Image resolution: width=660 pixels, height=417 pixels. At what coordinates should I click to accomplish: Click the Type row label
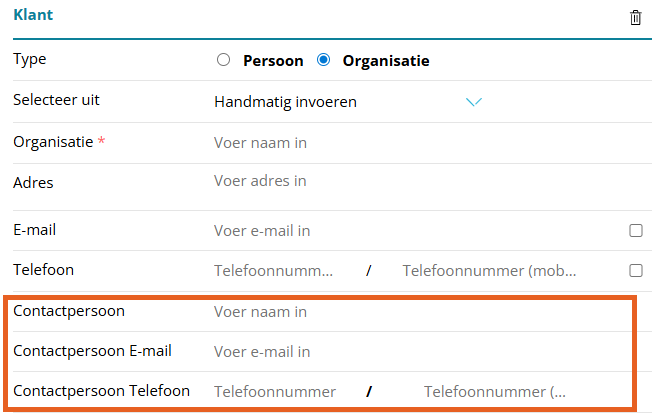pyautogui.click(x=30, y=59)
